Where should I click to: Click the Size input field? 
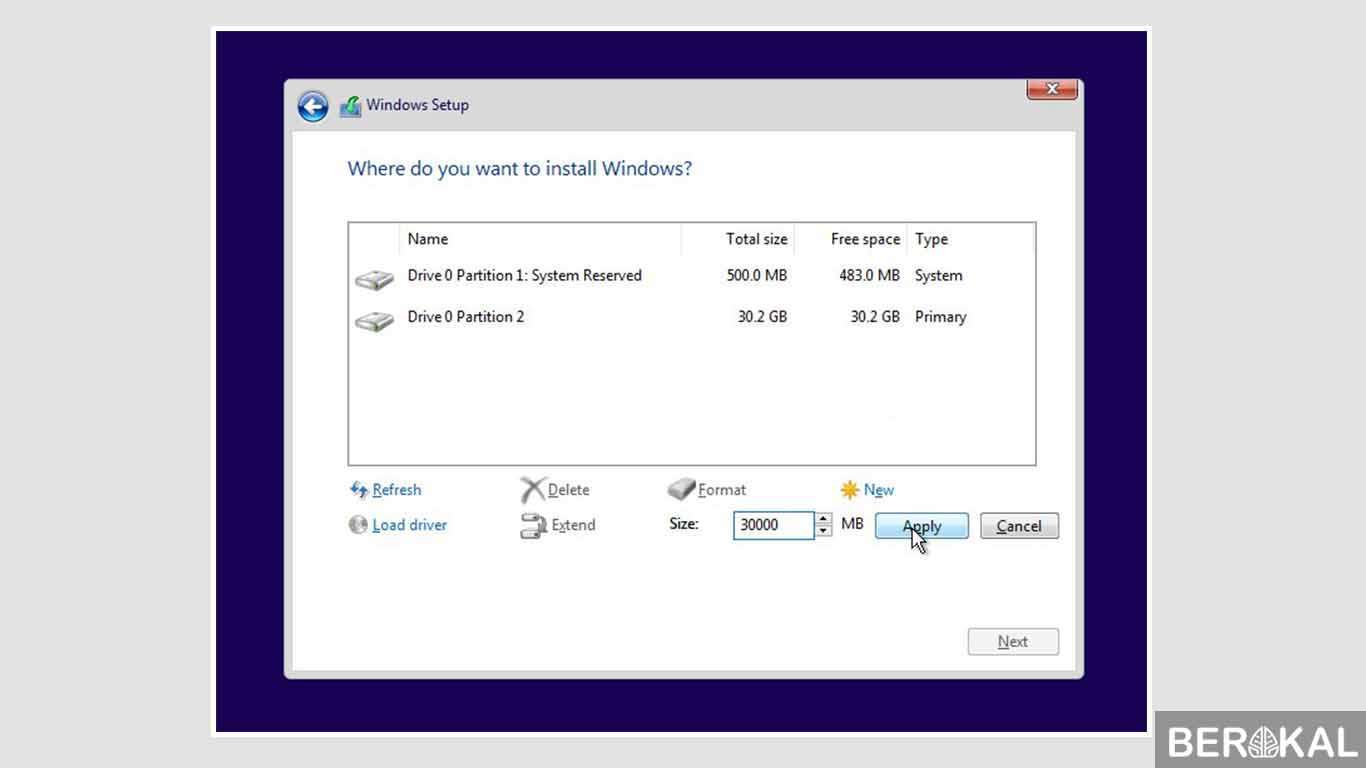pyautogui.click(x=774, y=525)
